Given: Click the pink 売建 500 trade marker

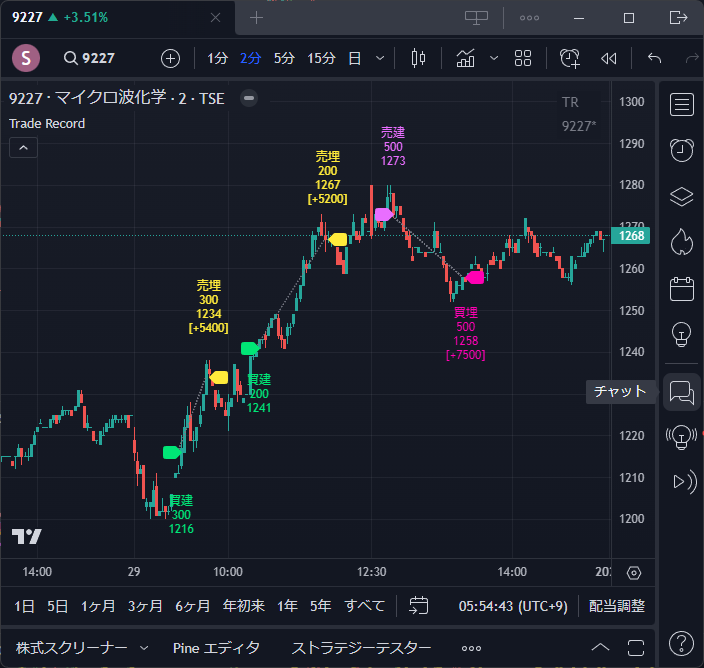Looking at the screenshot, I should click(384, 215).
